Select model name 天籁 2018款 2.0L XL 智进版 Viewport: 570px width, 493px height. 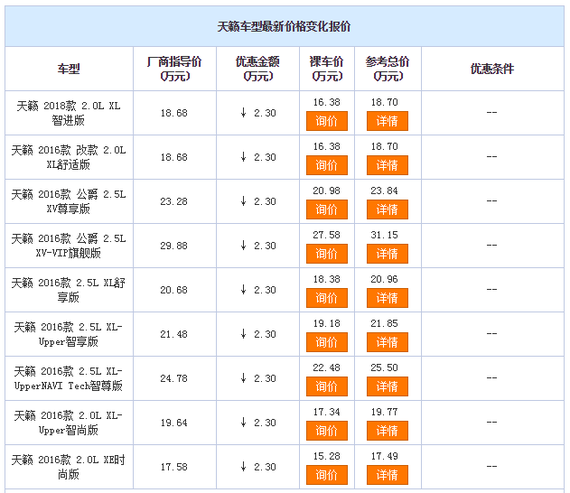tap(68, 113)
